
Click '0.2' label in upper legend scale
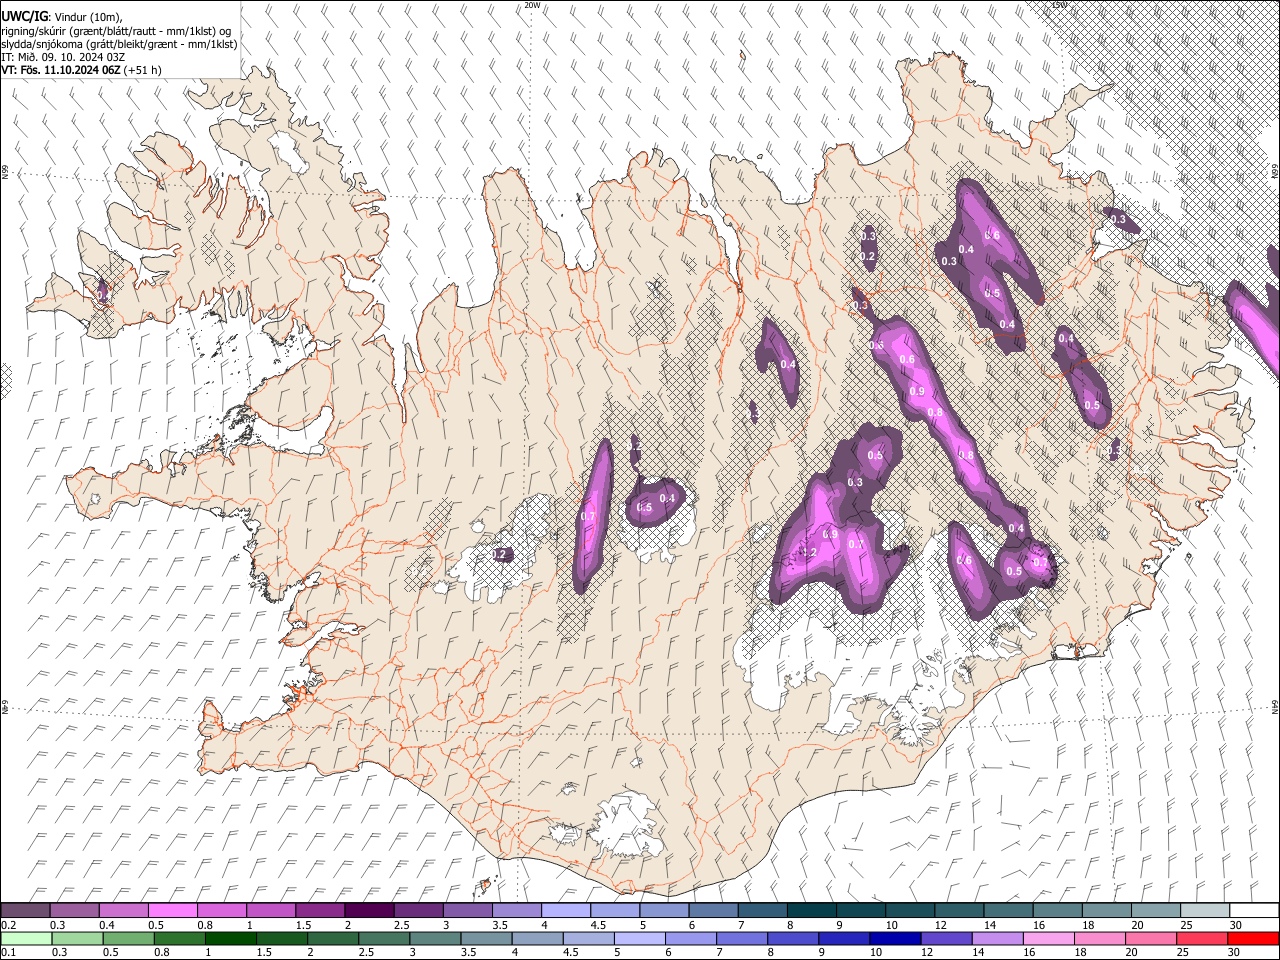point(8,925)
